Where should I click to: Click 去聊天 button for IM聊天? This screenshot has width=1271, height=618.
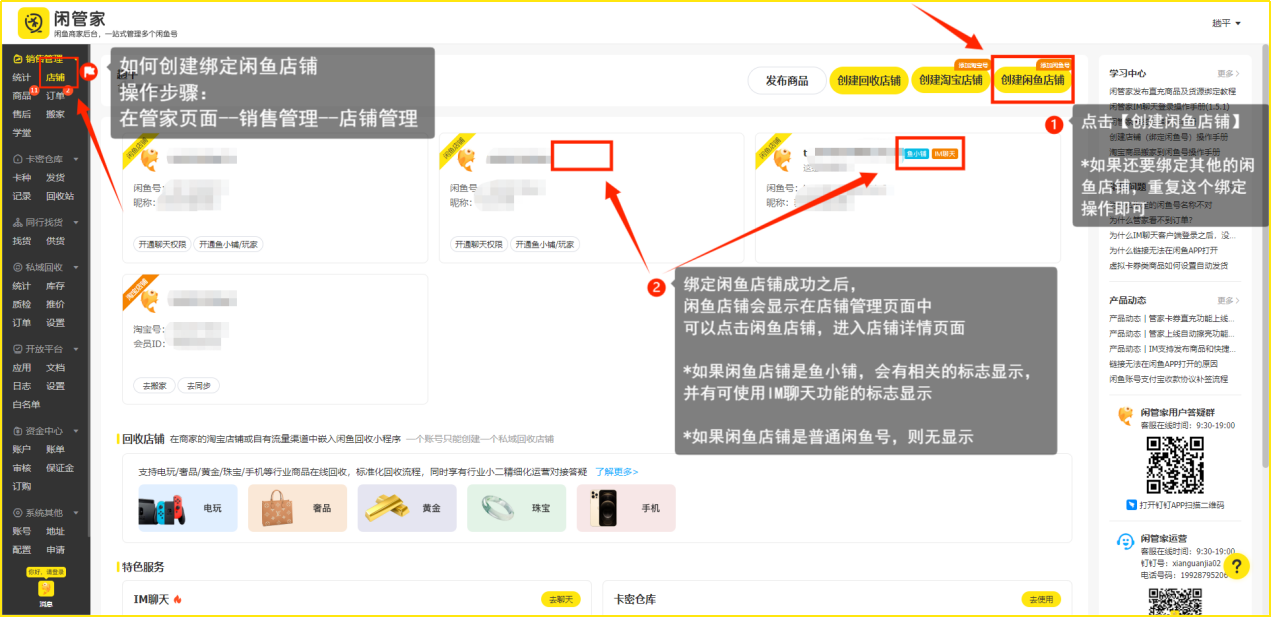coord(560,599)
